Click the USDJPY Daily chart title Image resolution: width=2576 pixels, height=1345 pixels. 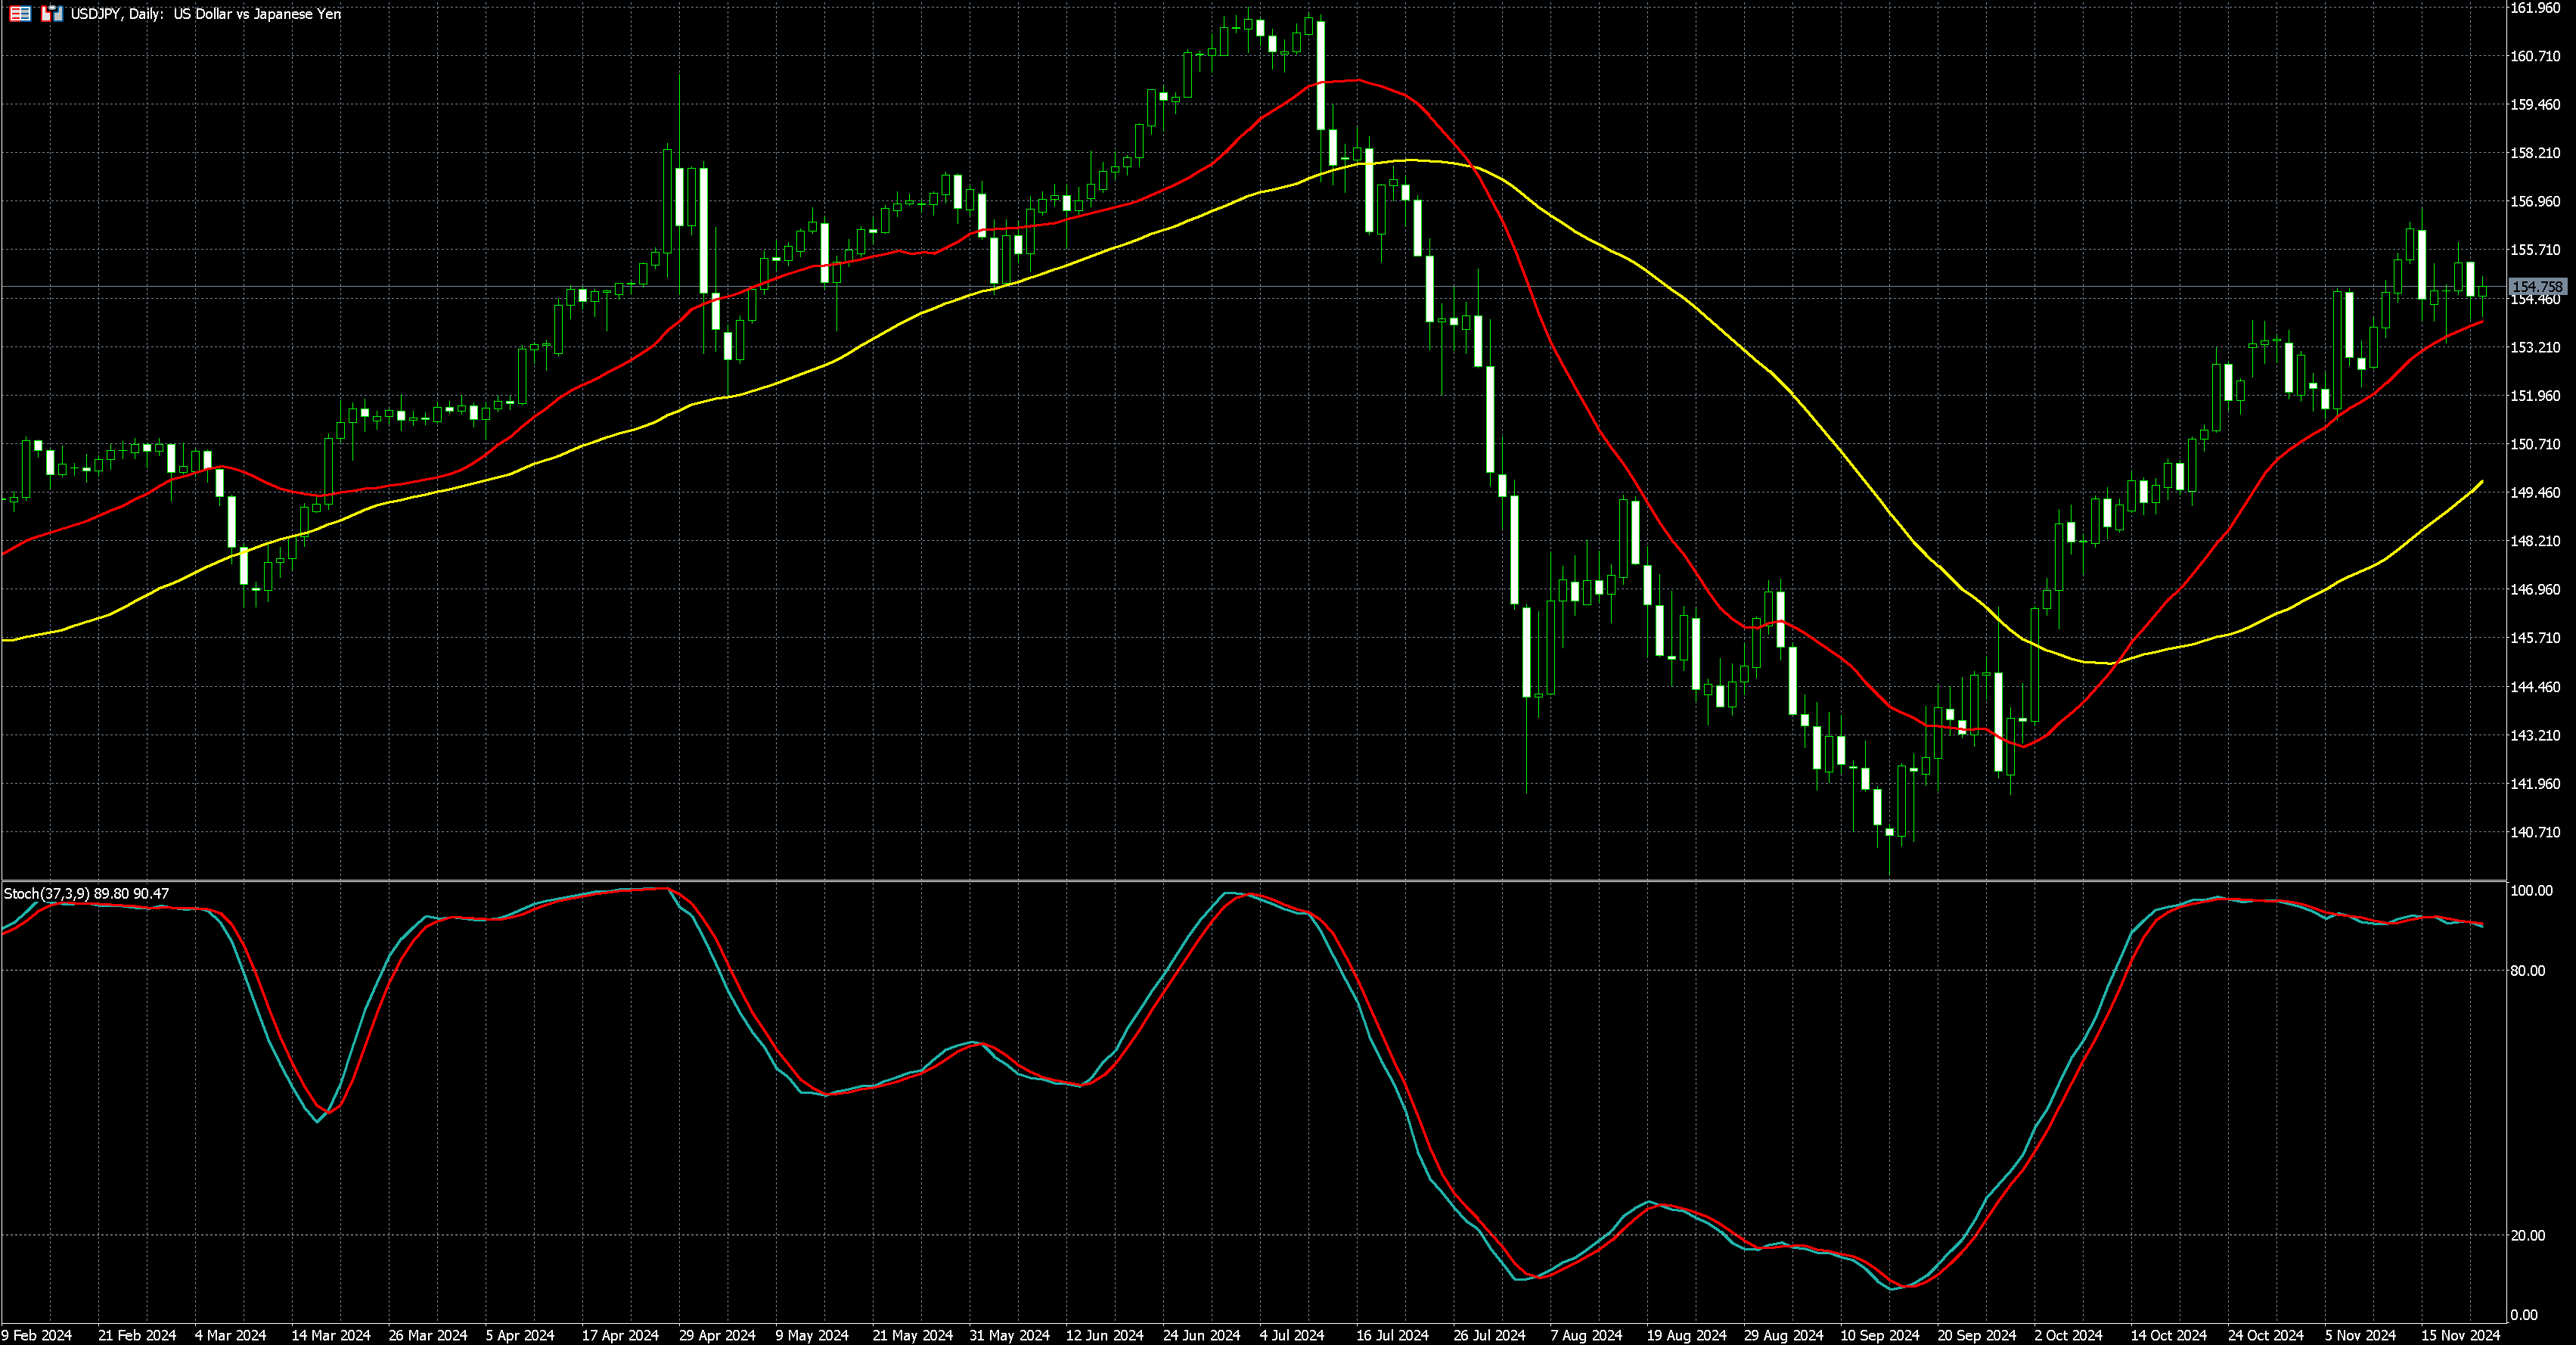click(205, 14)
